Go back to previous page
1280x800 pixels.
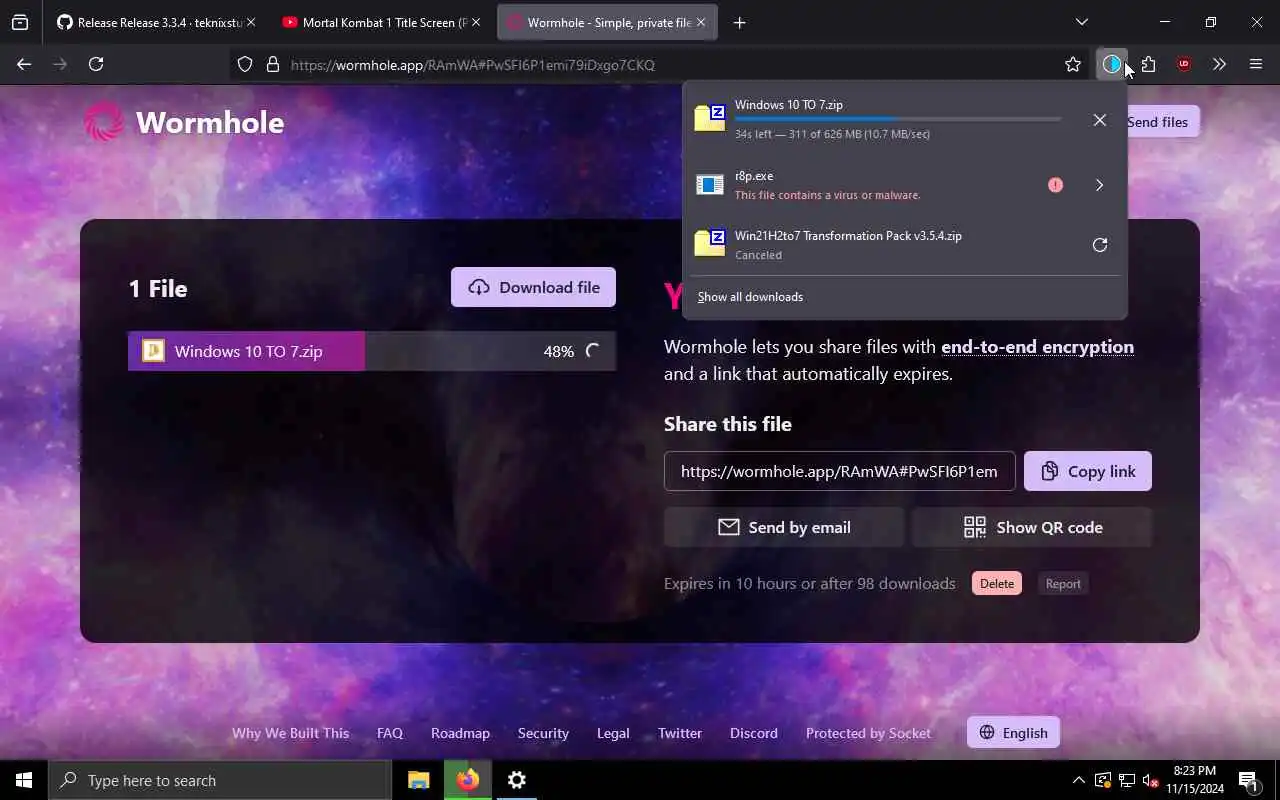24,64
